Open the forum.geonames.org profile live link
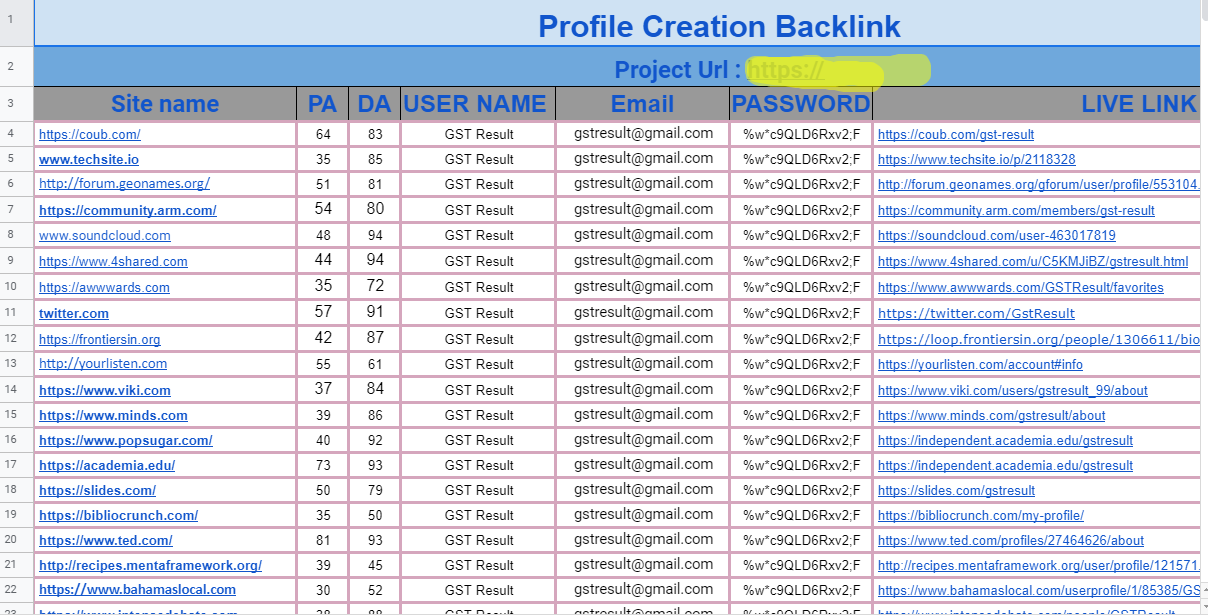The width and height of the screenshot is (1208, 615). (x=1039, y=184)
